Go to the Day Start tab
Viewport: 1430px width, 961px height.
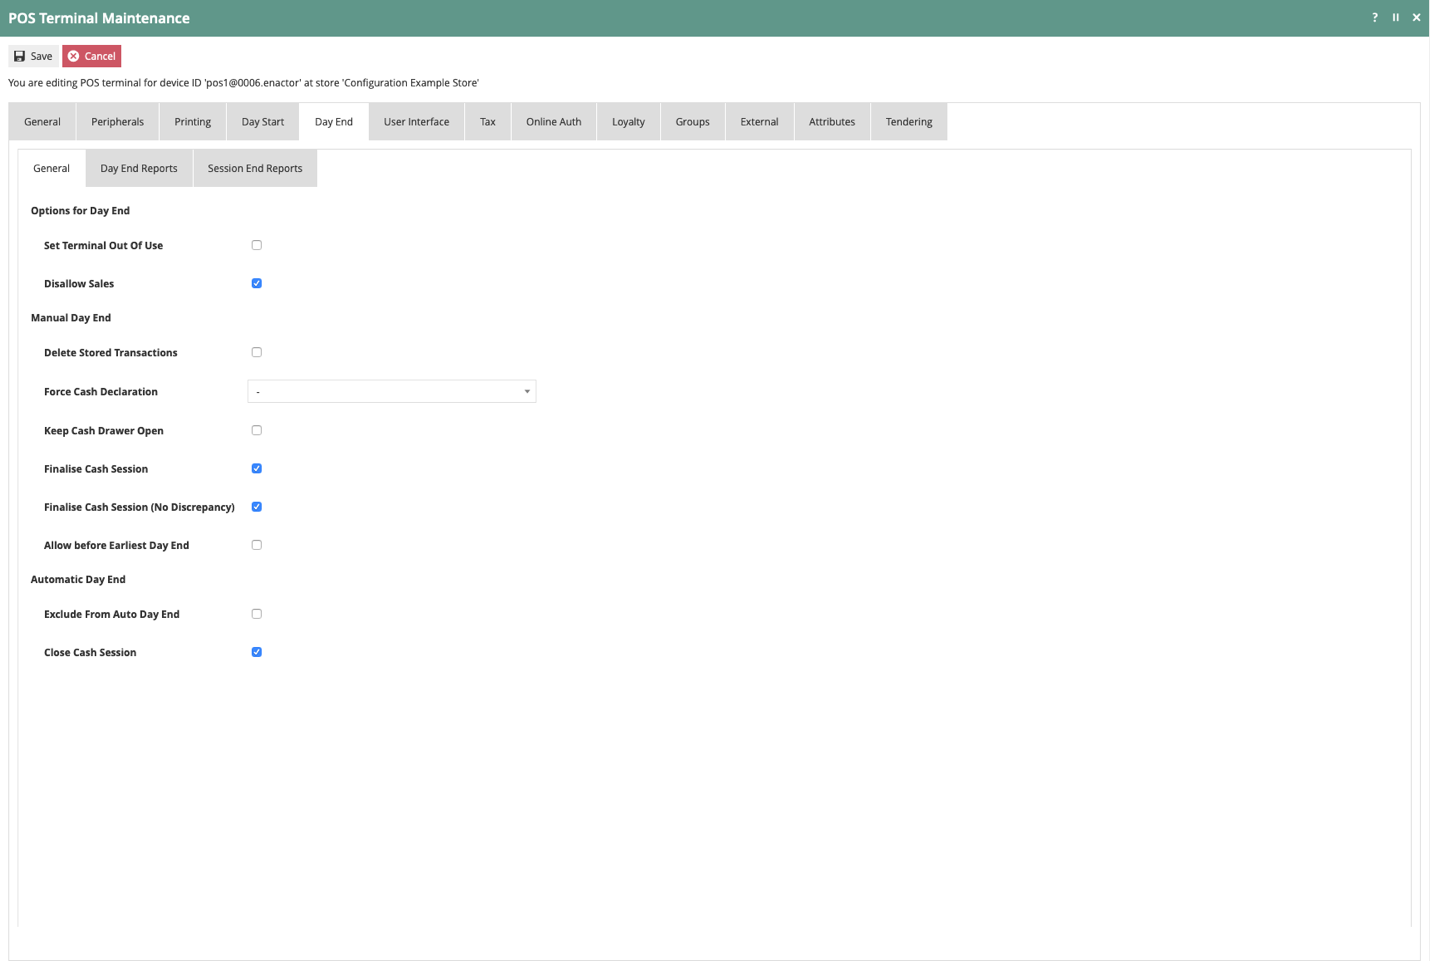[x=263, y=122]
